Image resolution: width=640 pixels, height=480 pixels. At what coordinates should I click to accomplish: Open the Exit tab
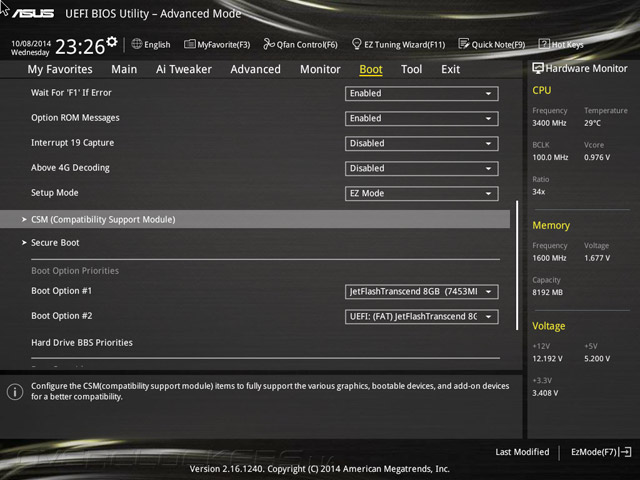(450, 69)
